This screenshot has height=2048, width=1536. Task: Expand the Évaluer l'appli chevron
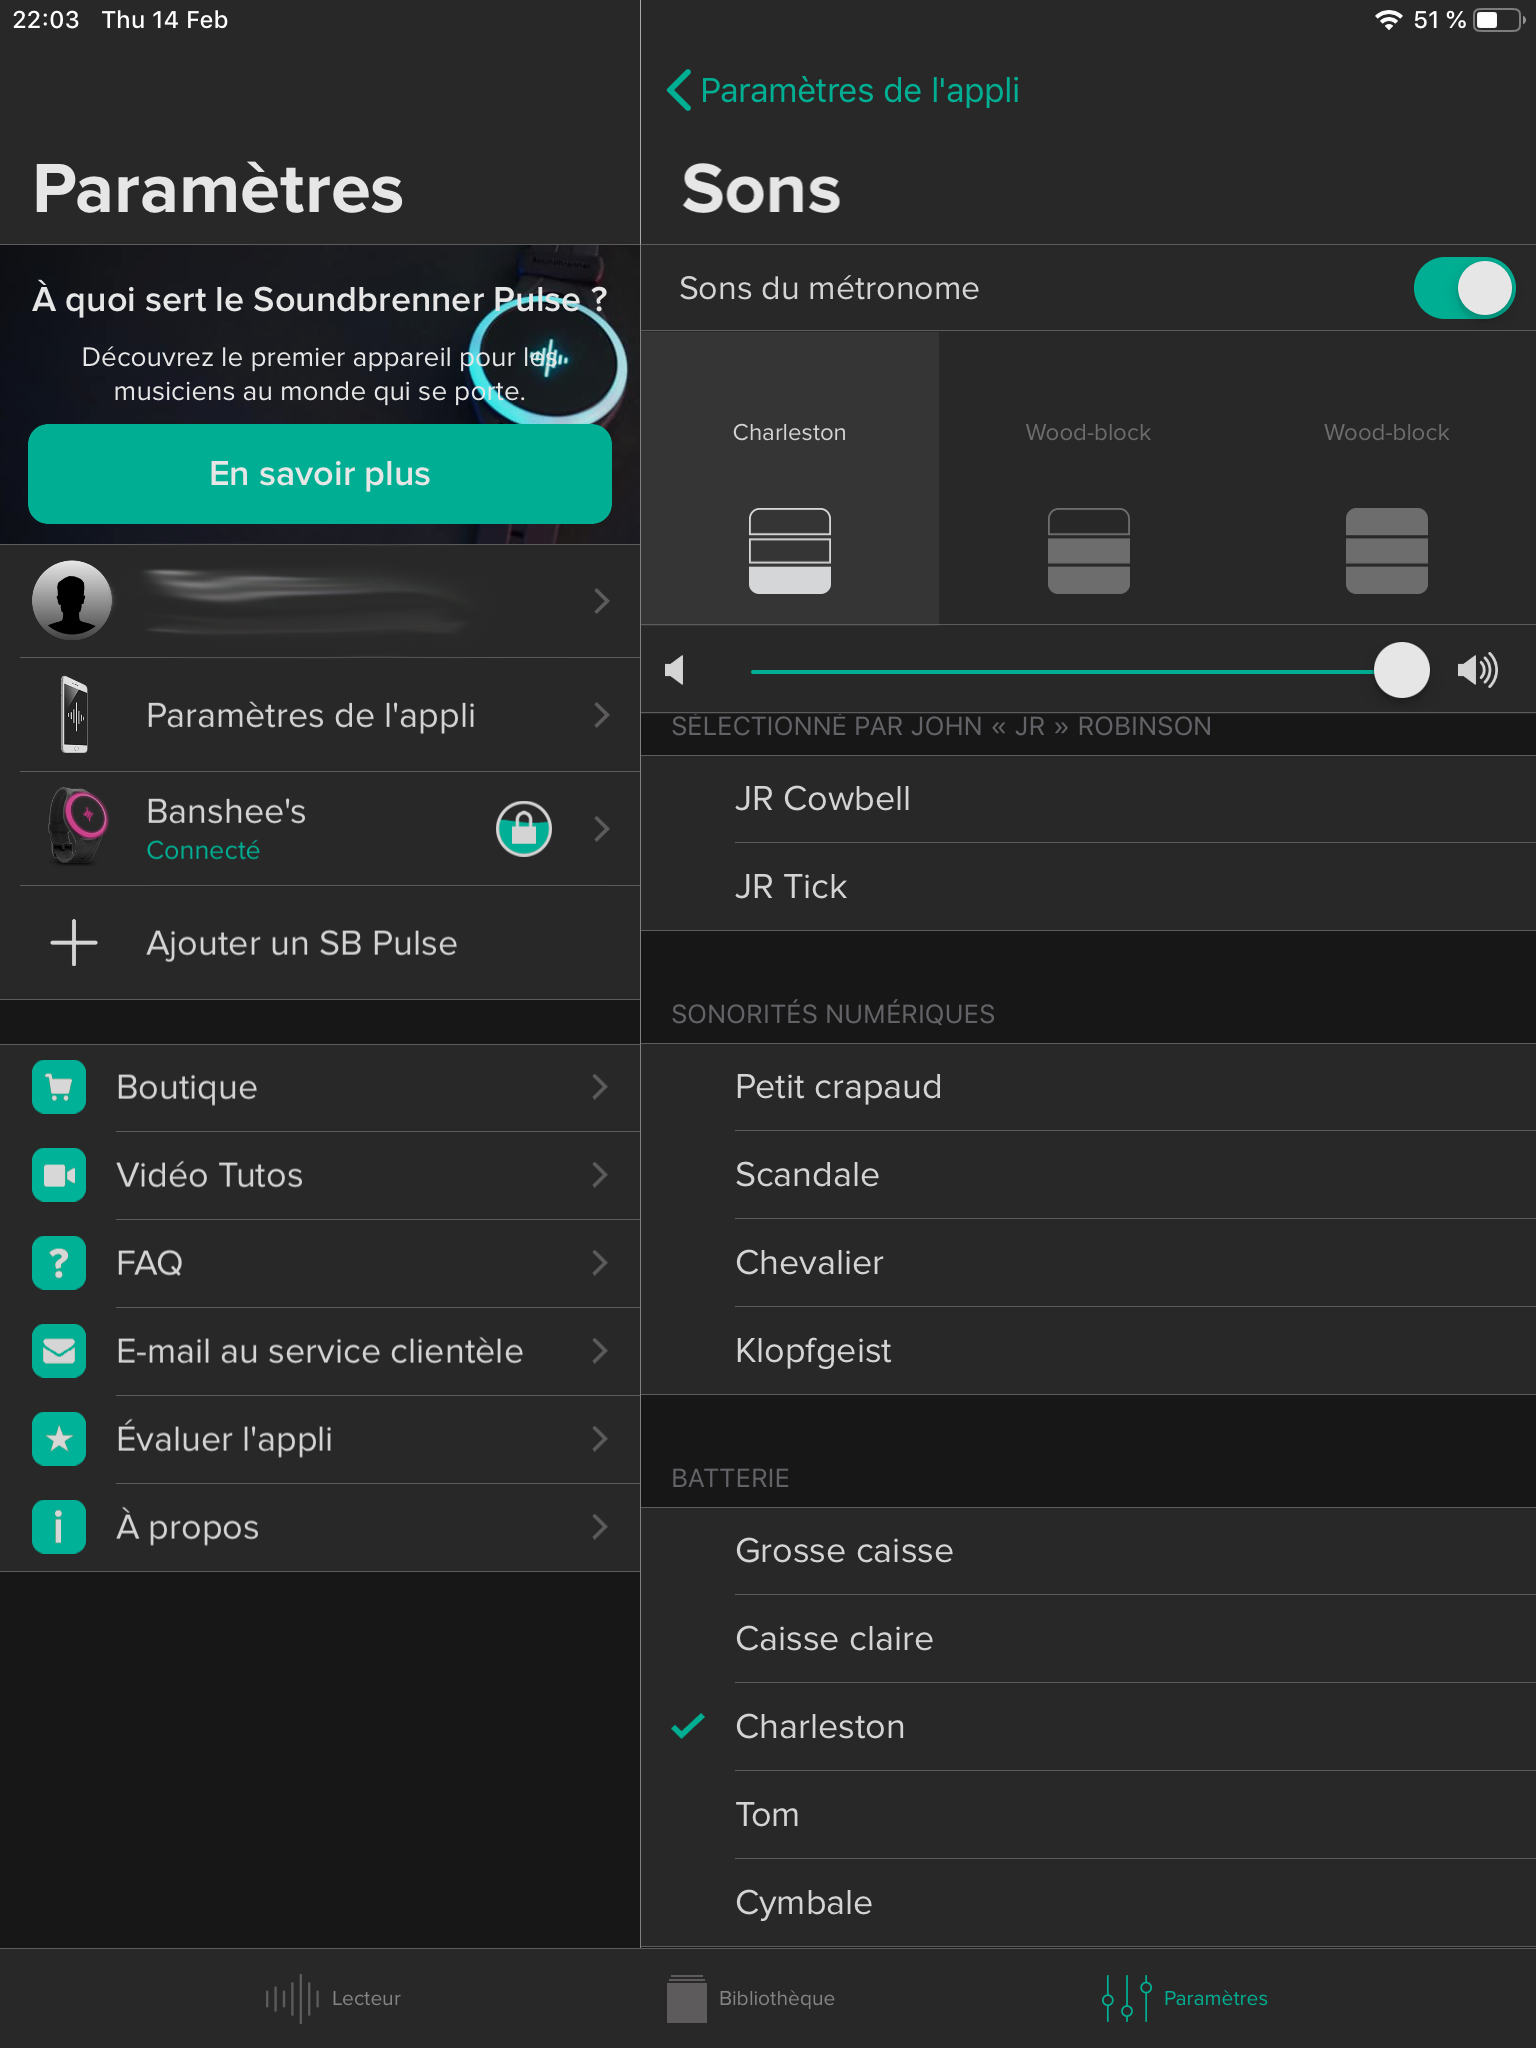pyautogui.click(x=600, y=1439)
